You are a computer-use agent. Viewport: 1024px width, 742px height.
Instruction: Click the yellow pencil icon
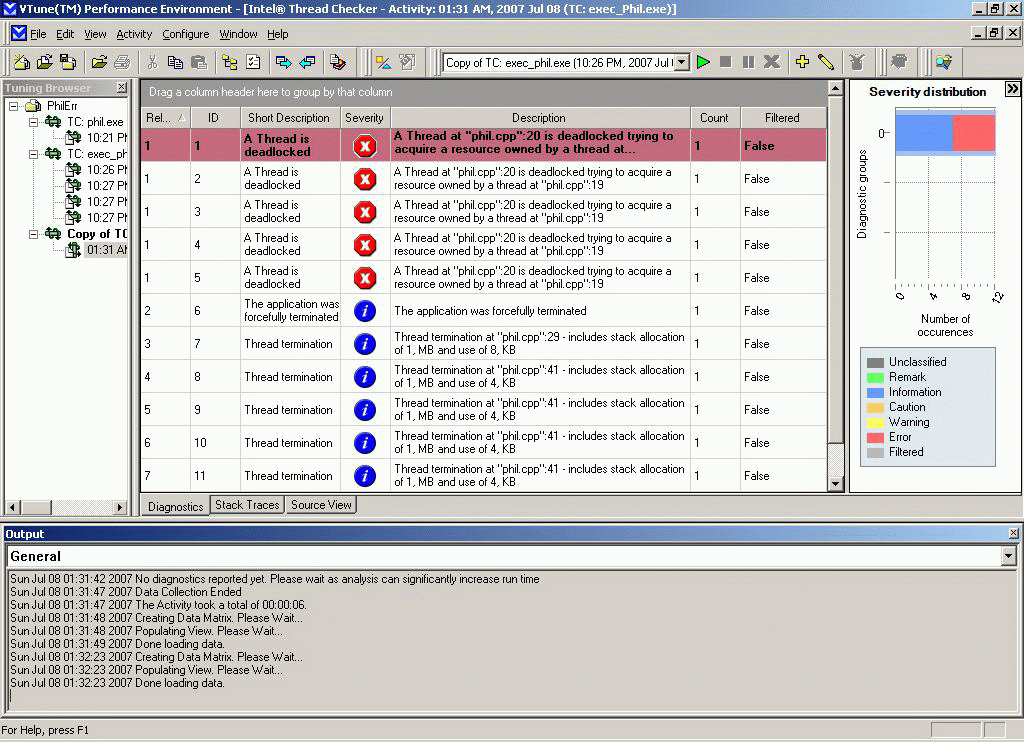coord(826,62)
